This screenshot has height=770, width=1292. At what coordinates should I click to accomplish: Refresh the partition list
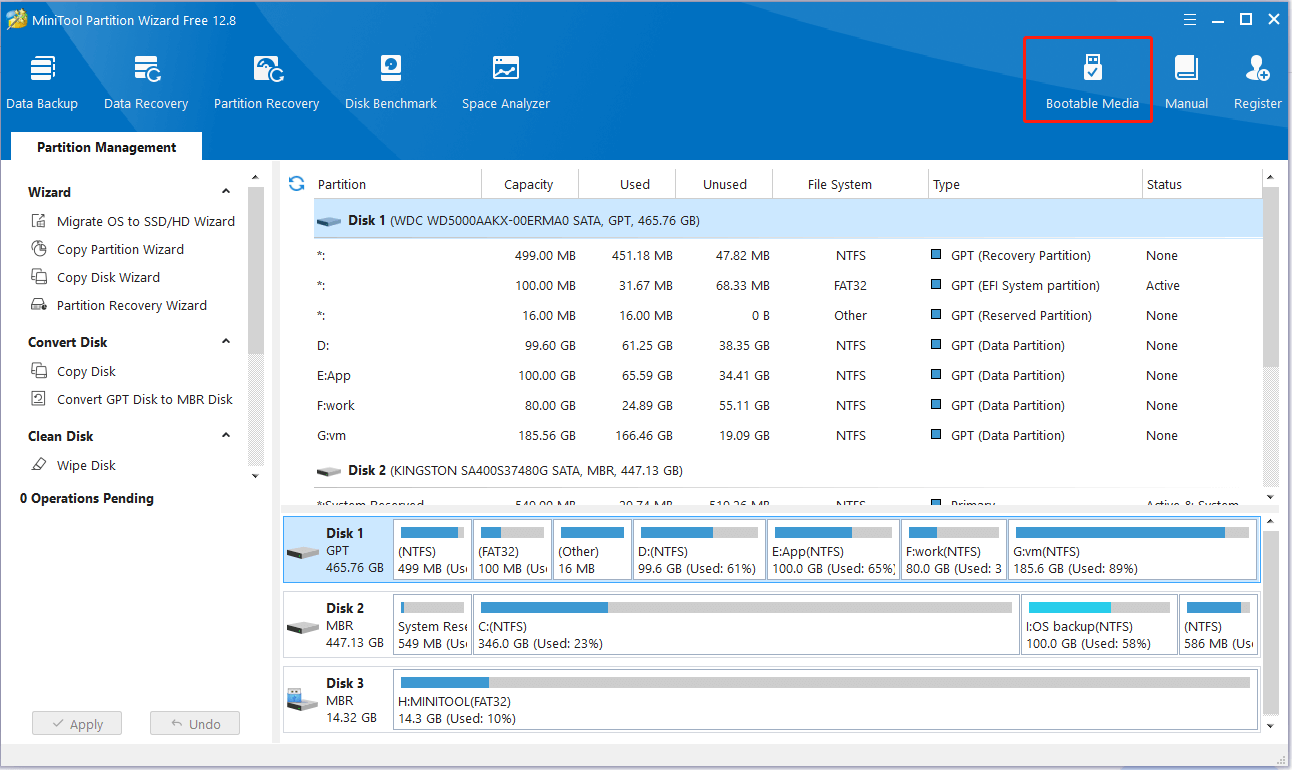tap(296, 184)
